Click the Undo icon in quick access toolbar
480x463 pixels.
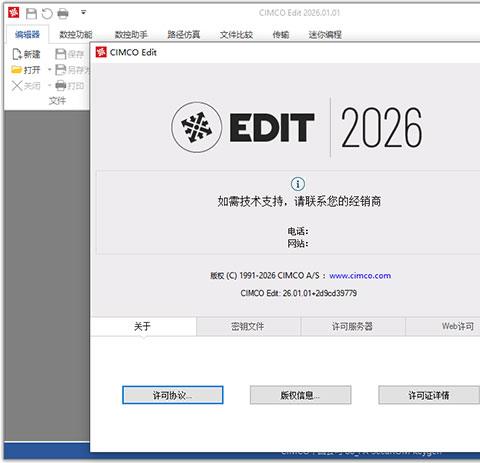47,13
